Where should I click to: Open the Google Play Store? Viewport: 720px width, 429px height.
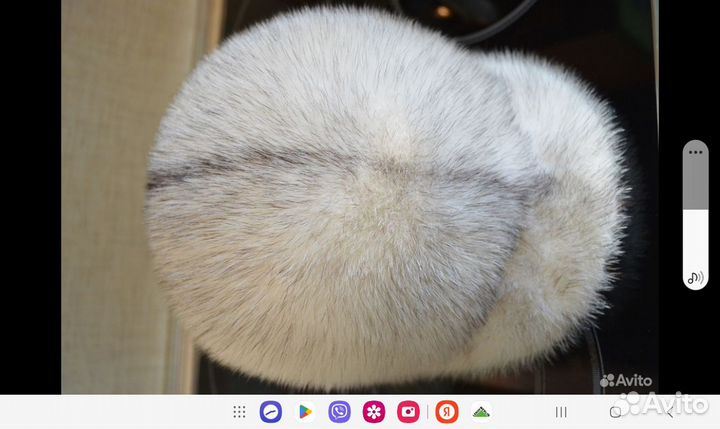[x=305, y=412]
